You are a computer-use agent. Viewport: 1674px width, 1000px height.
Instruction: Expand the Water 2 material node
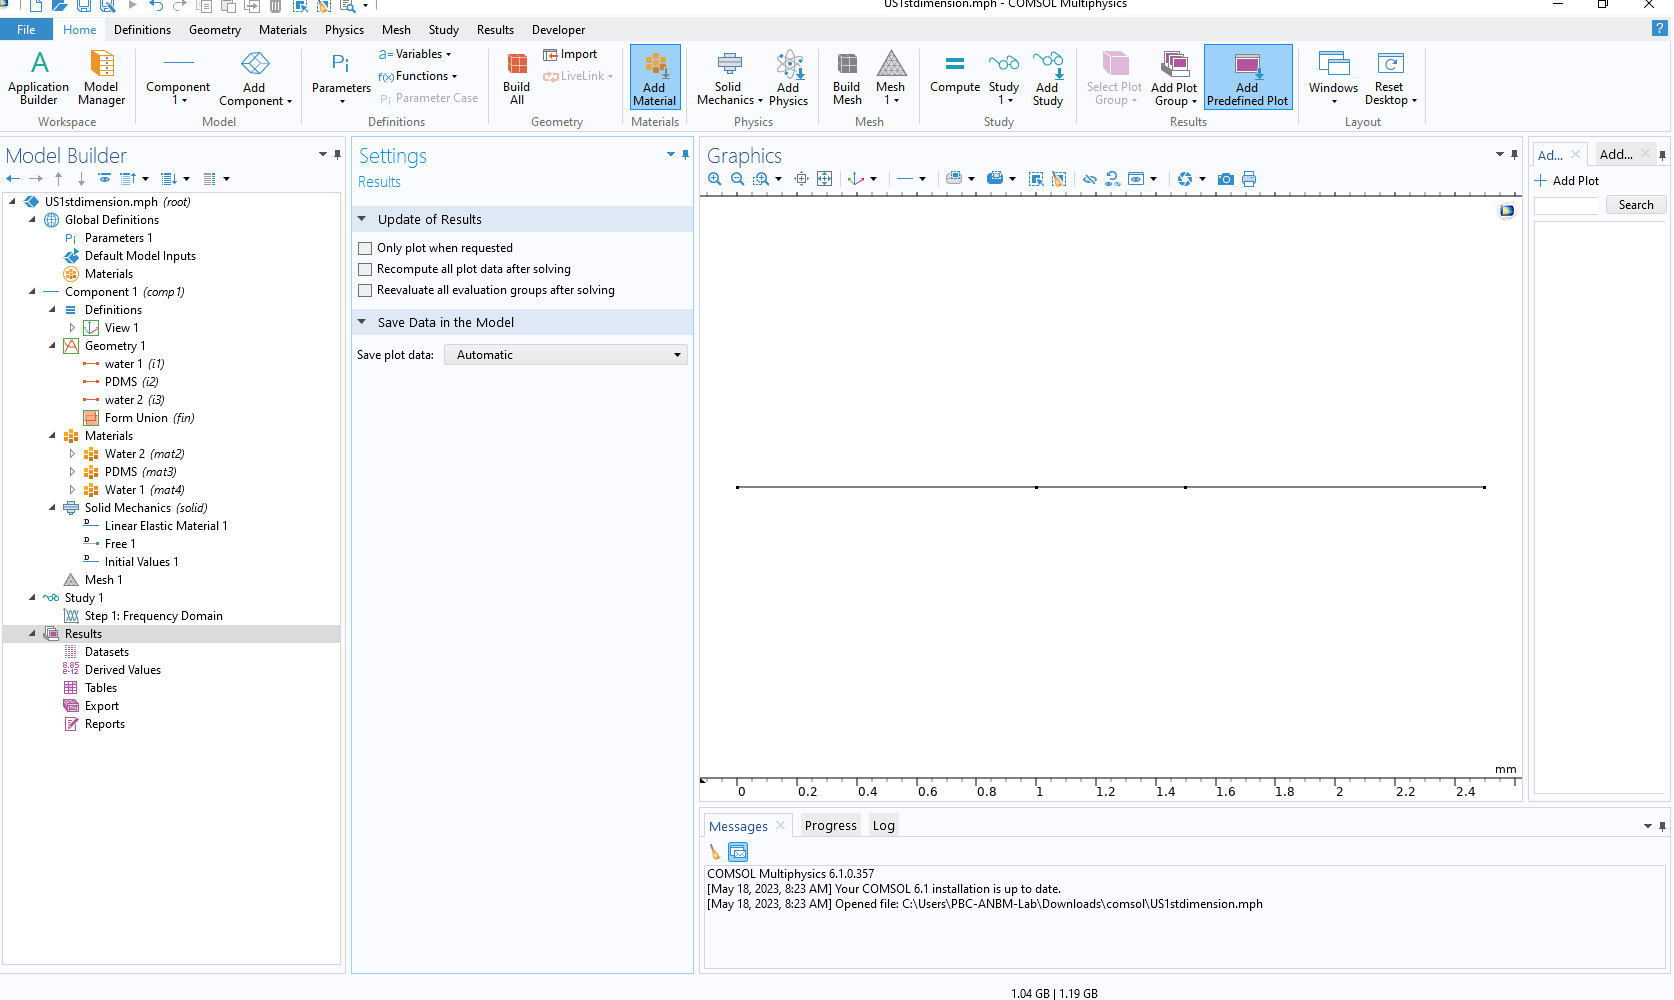72,454
